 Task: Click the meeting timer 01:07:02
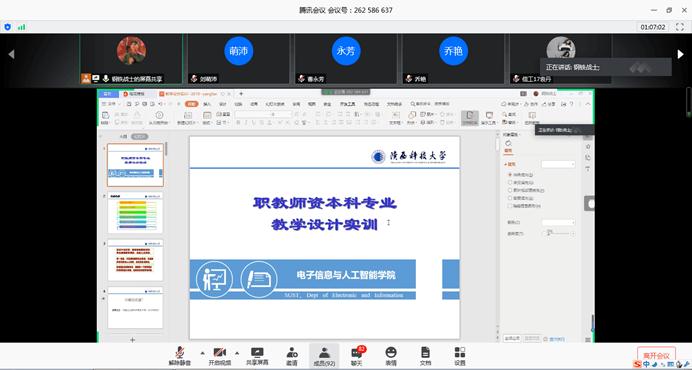[653, 27]
